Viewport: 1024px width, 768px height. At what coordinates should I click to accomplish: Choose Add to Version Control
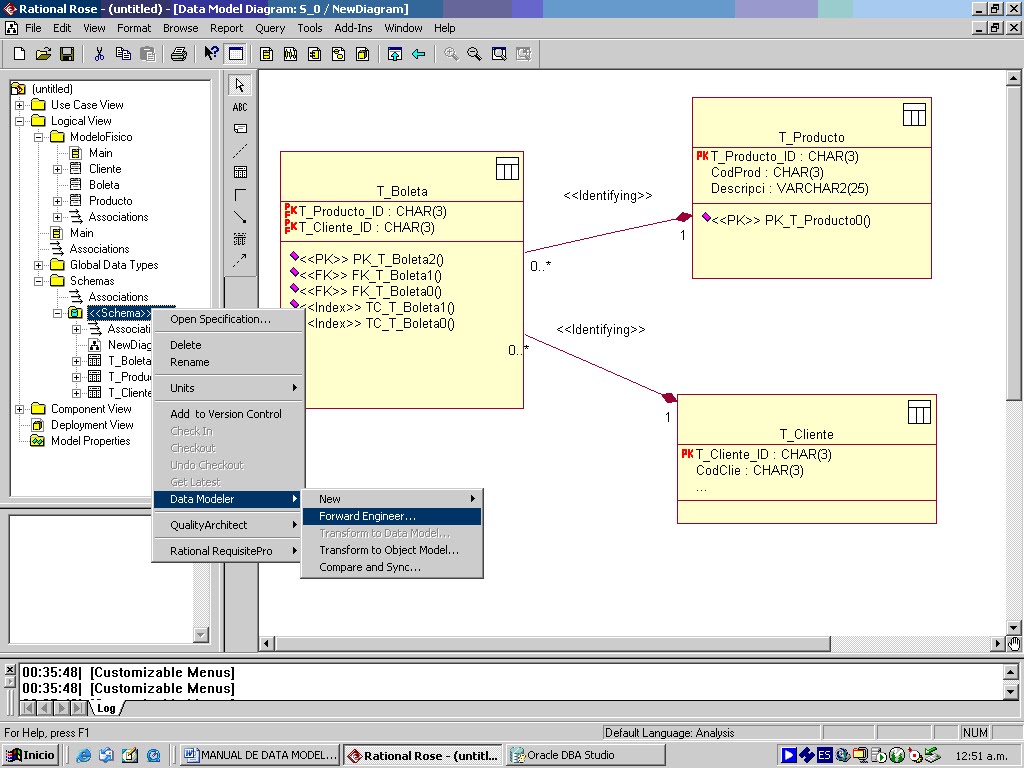click(228, 414)
